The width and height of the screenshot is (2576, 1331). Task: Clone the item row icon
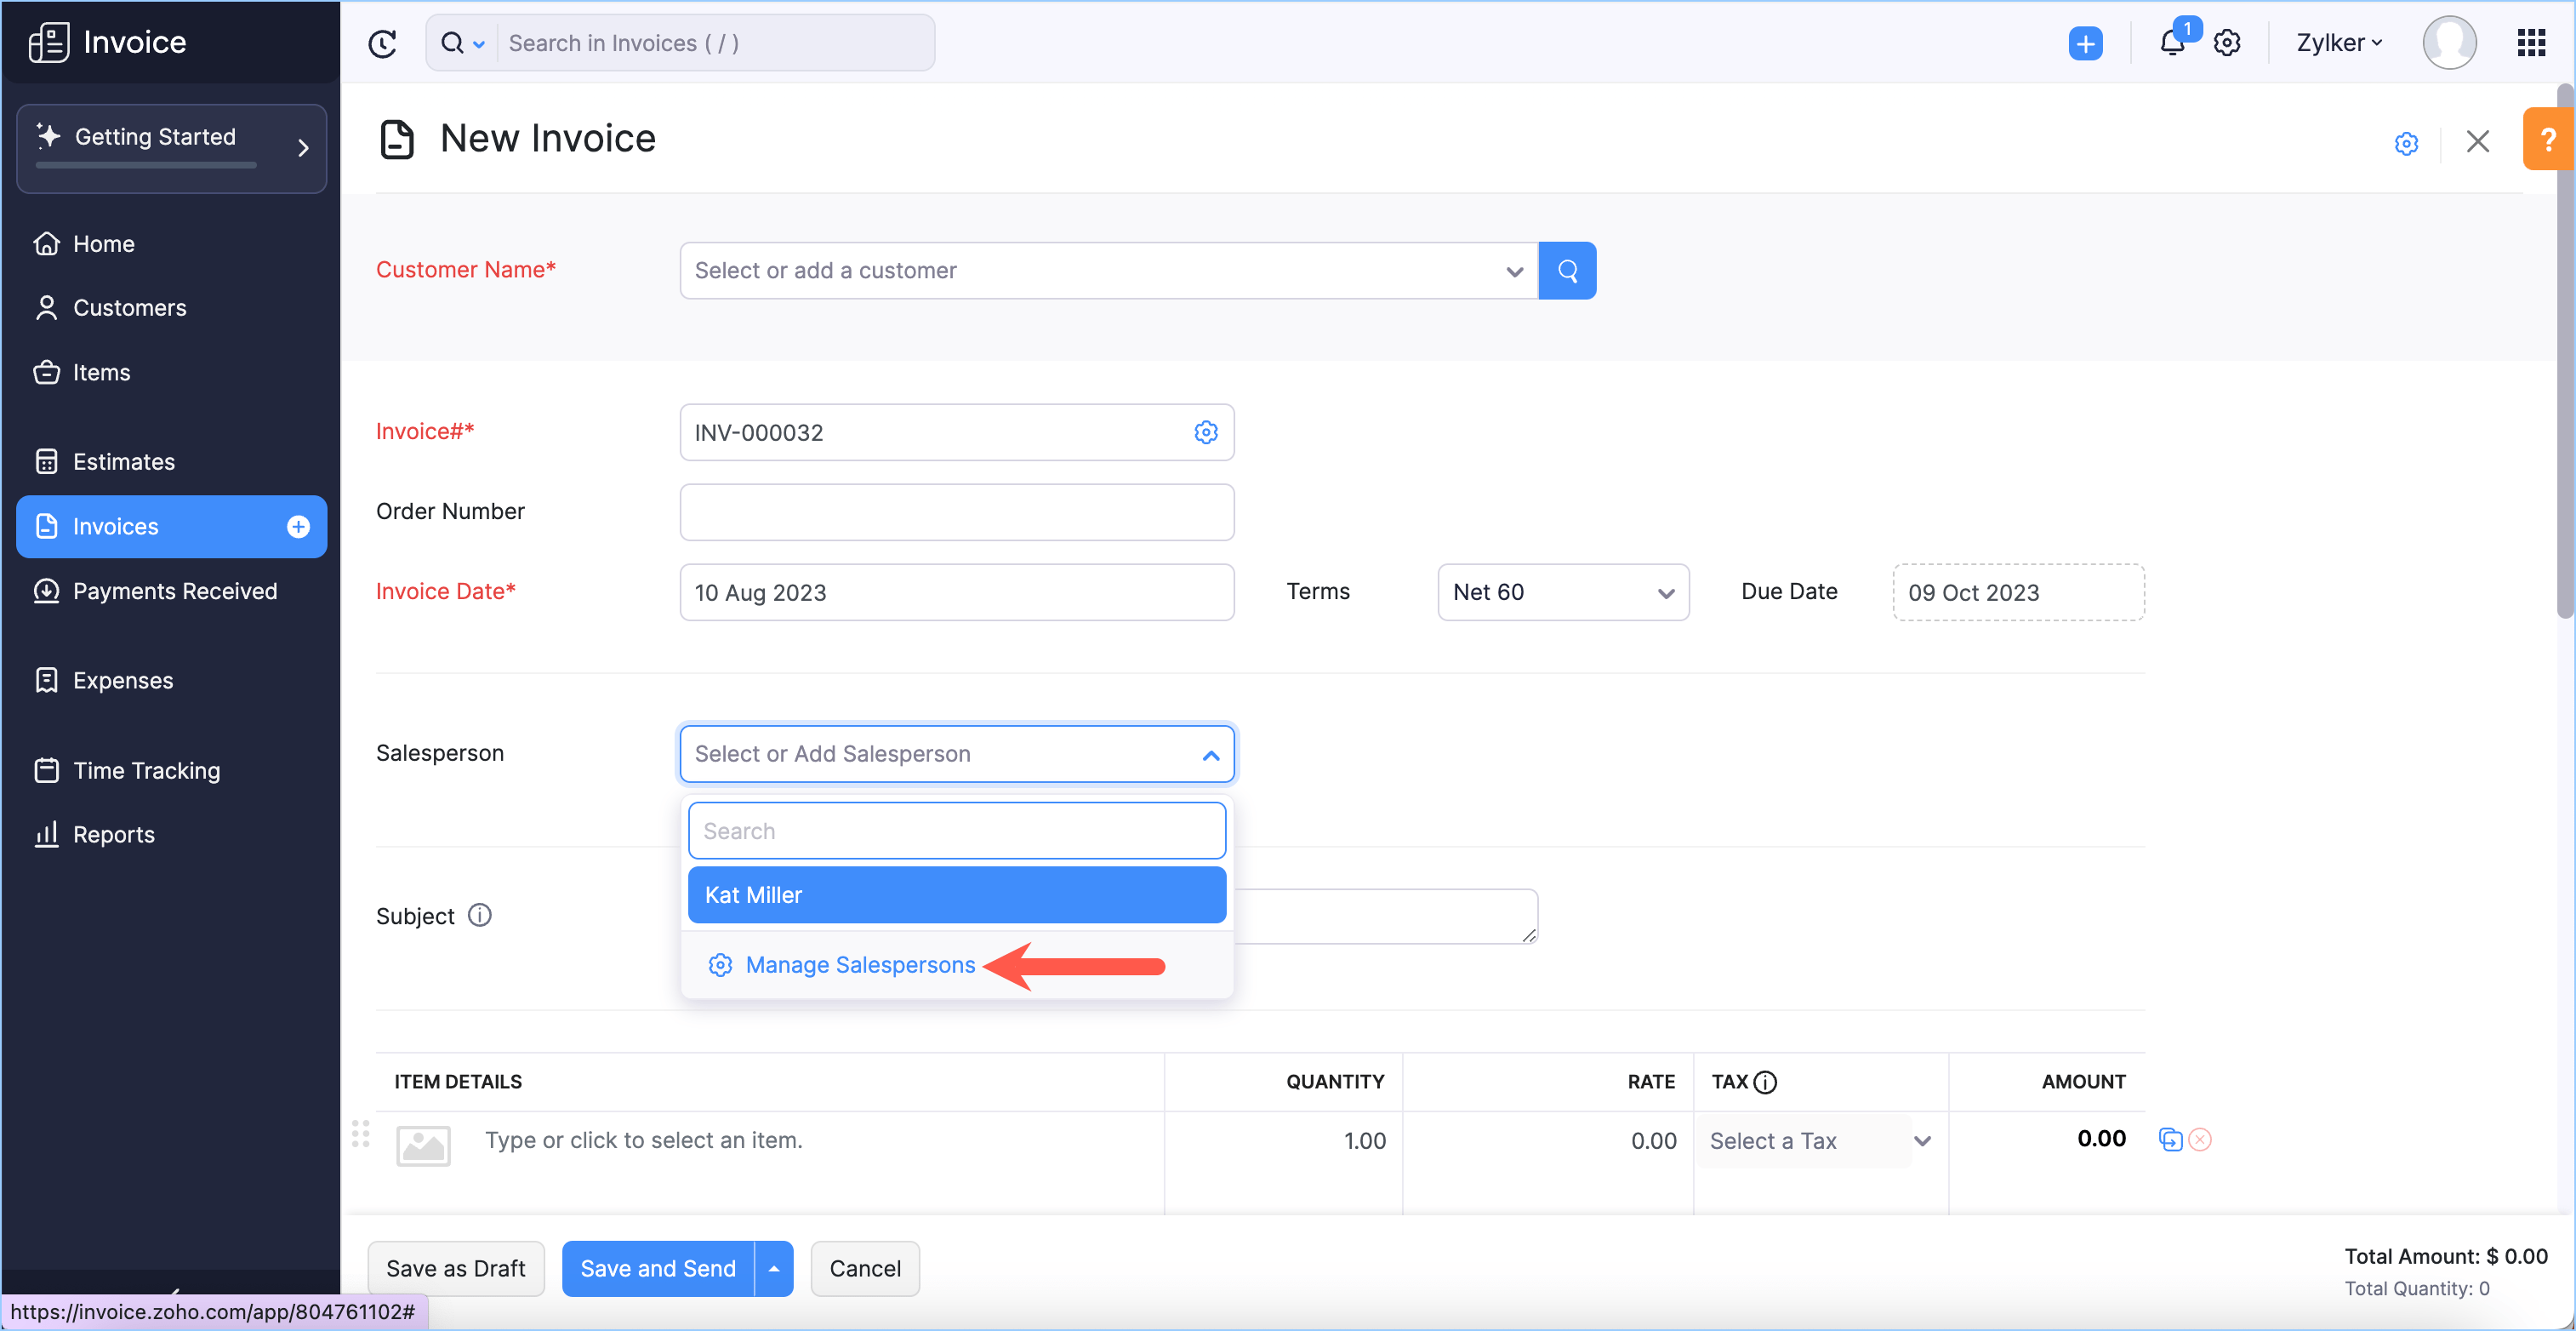click(2170, 1140)
